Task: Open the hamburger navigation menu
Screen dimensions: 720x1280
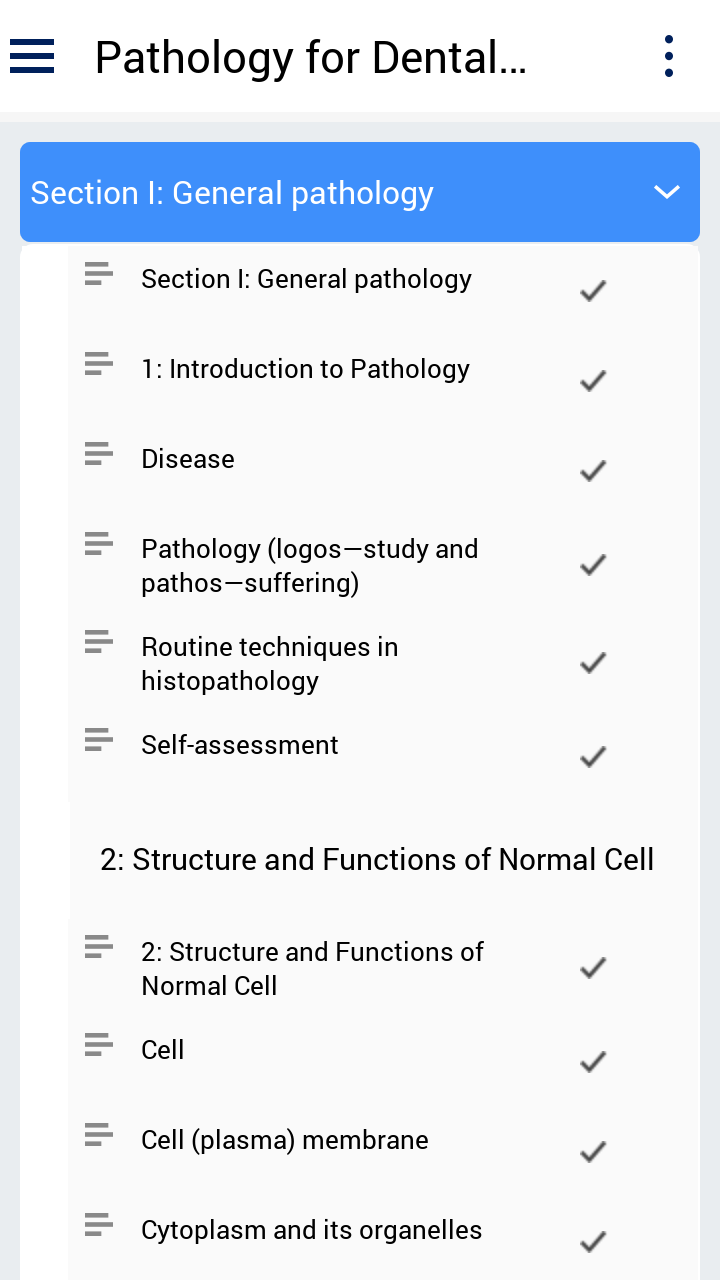Action: click(32, 56)
